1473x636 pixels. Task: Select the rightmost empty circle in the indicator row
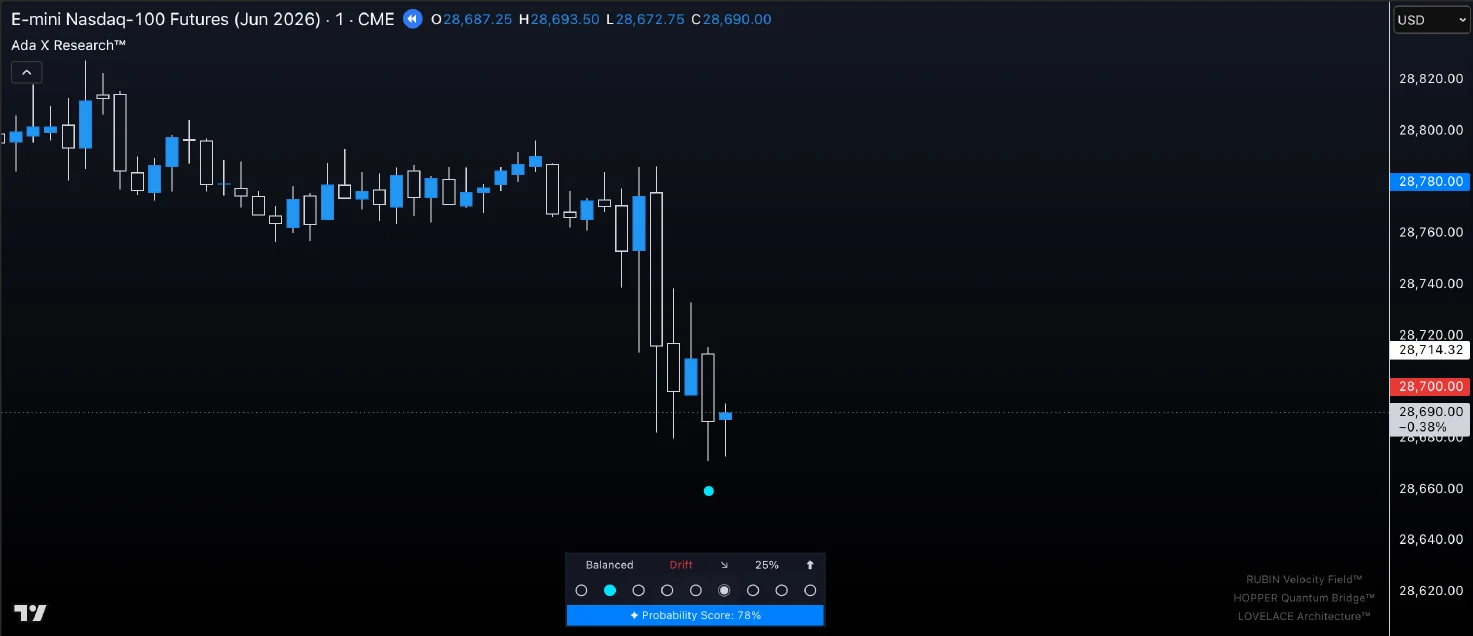pyautogui.click(x=810, y=591)
